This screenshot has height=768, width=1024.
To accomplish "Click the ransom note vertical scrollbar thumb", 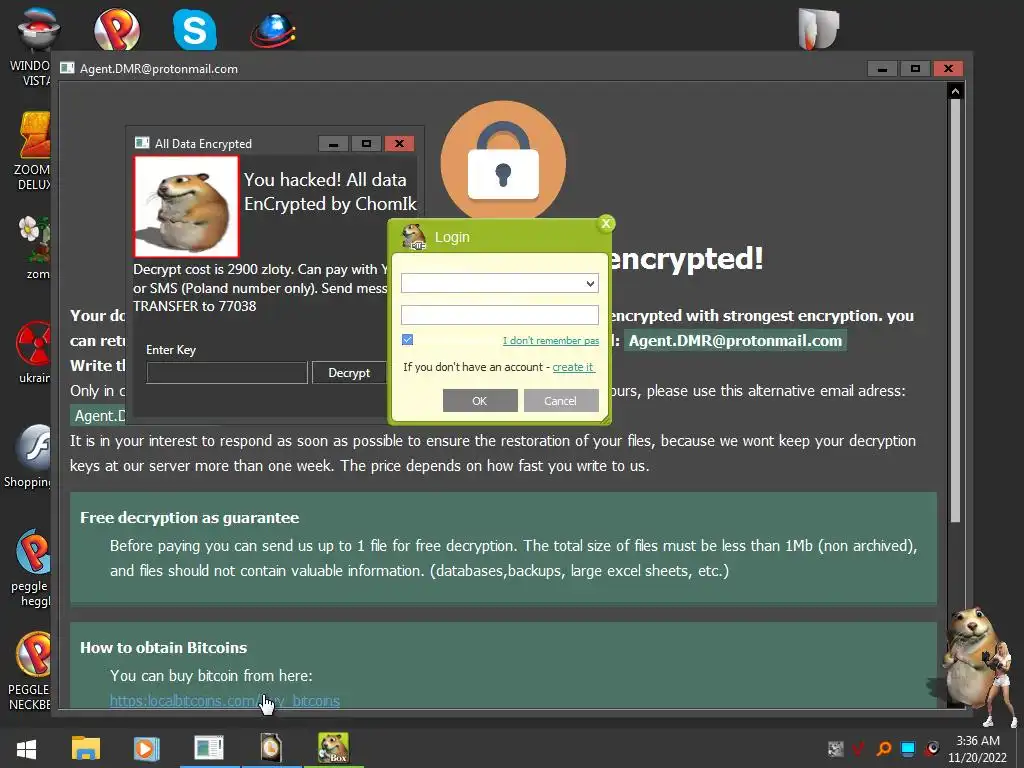I will click(x=955, y=311).
